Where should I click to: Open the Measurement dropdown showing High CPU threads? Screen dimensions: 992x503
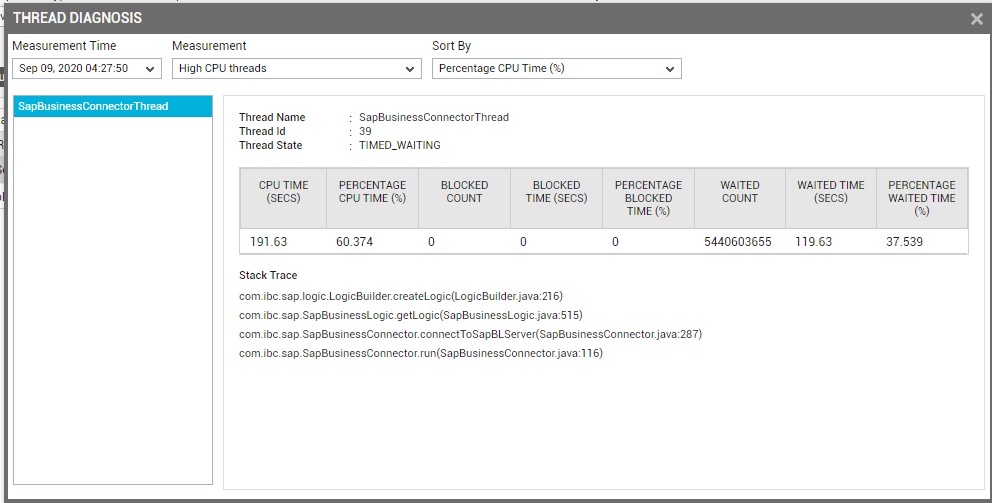tap(297, 68)
